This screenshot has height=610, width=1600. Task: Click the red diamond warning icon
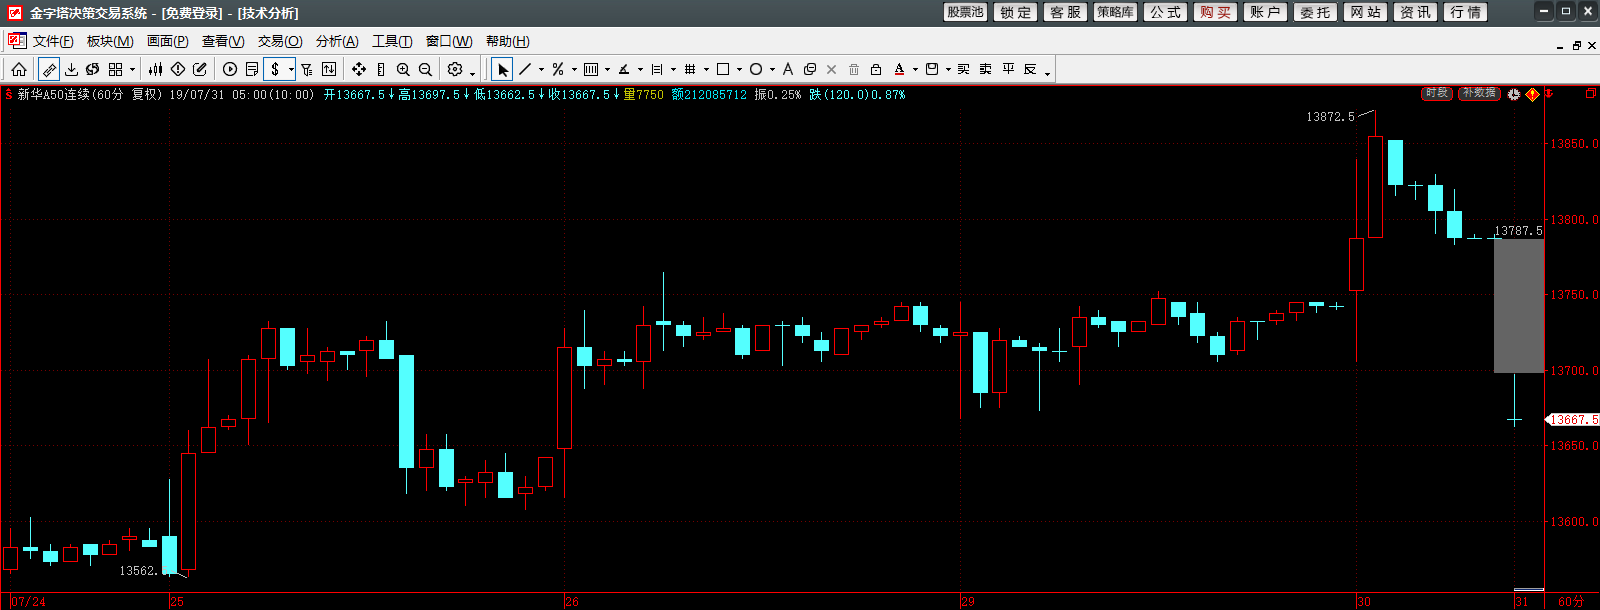[1532, 94]
